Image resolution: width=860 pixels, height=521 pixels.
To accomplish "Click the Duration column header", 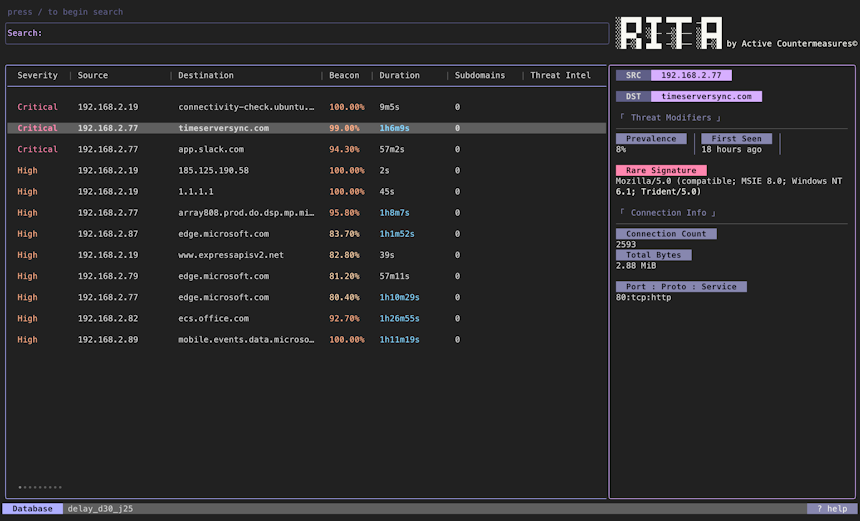I will tap(399, 75).
